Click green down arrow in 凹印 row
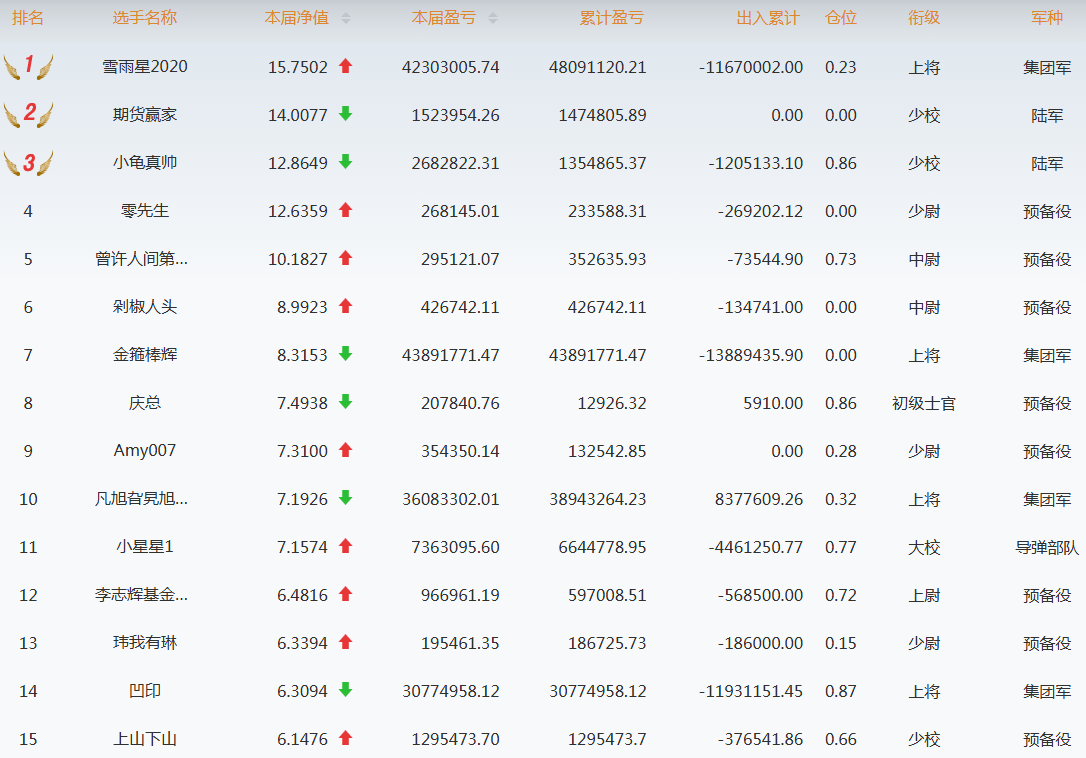The height and width of the screenshot is (758, 1086). coord(346,690)
